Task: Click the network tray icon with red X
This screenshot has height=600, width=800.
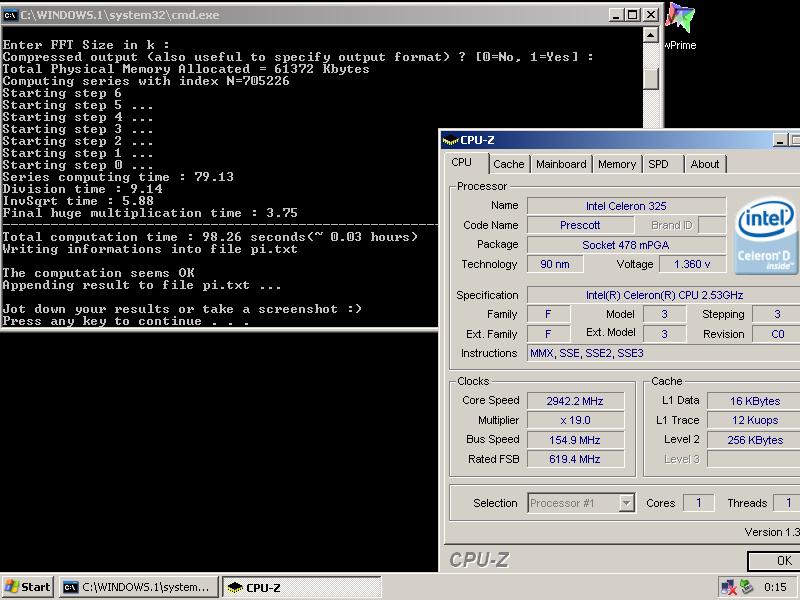Action: (728, 587)
